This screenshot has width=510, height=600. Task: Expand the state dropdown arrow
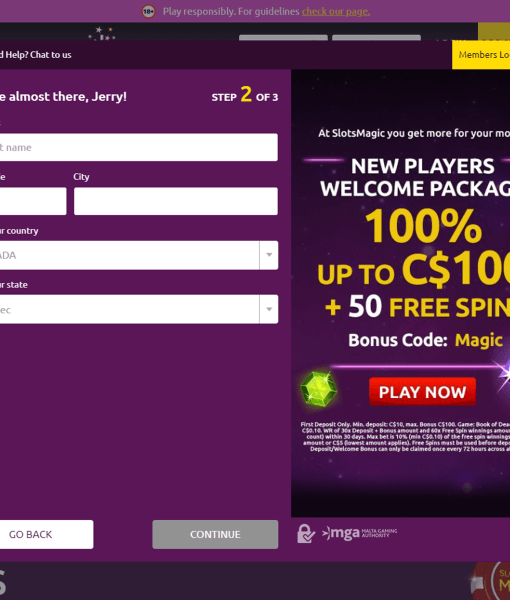269,309
